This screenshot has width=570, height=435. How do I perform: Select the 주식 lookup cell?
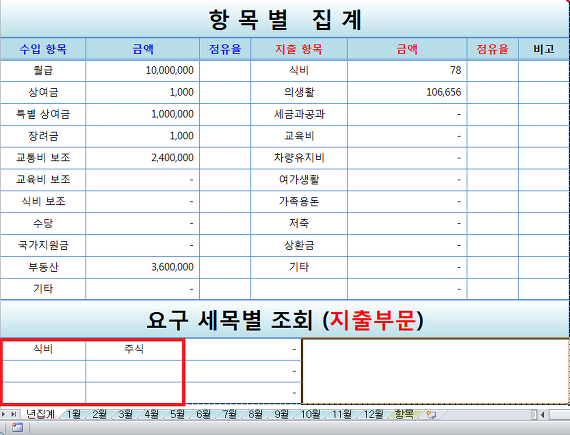(134, 349)
